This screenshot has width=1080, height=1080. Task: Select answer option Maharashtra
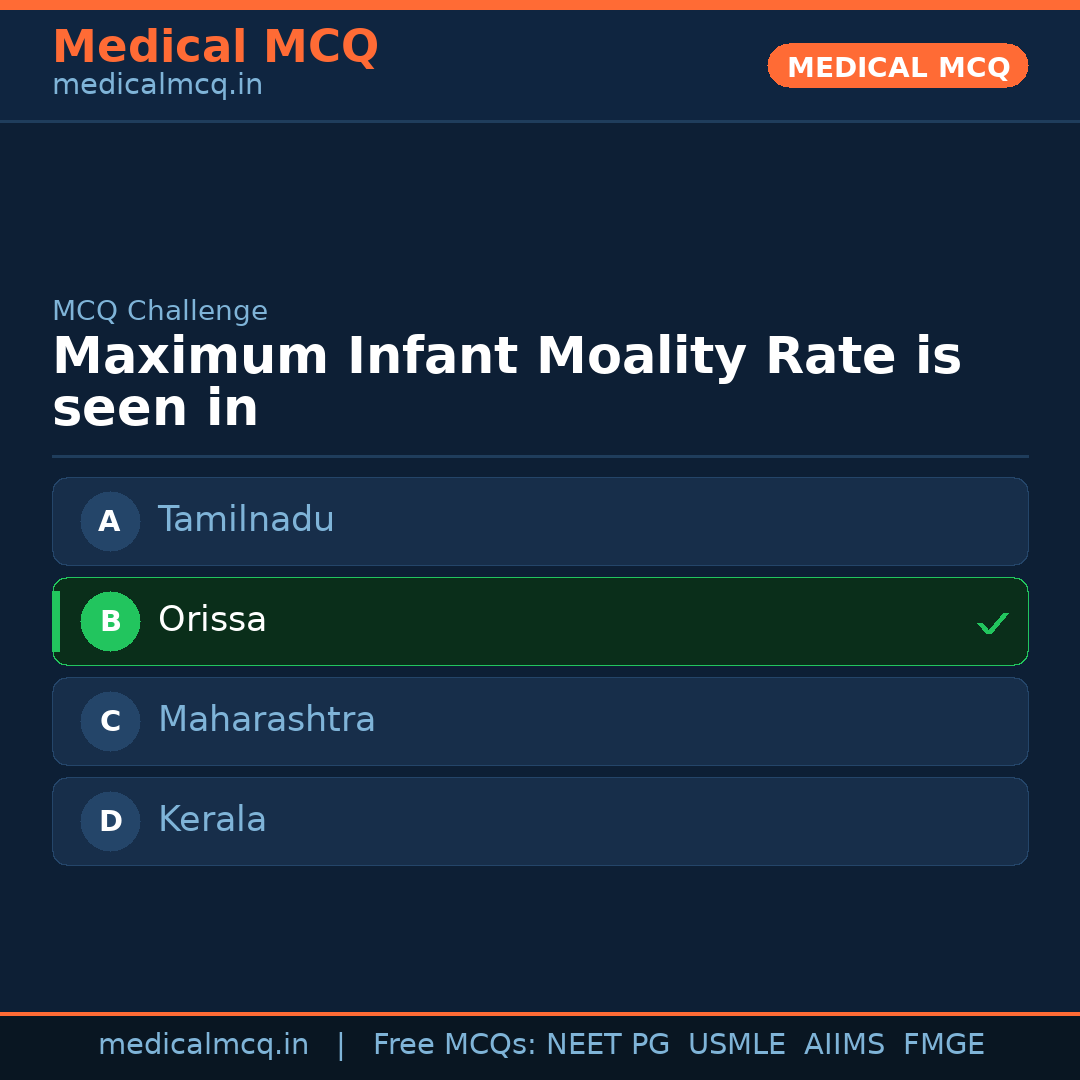[x=540, y=721]
